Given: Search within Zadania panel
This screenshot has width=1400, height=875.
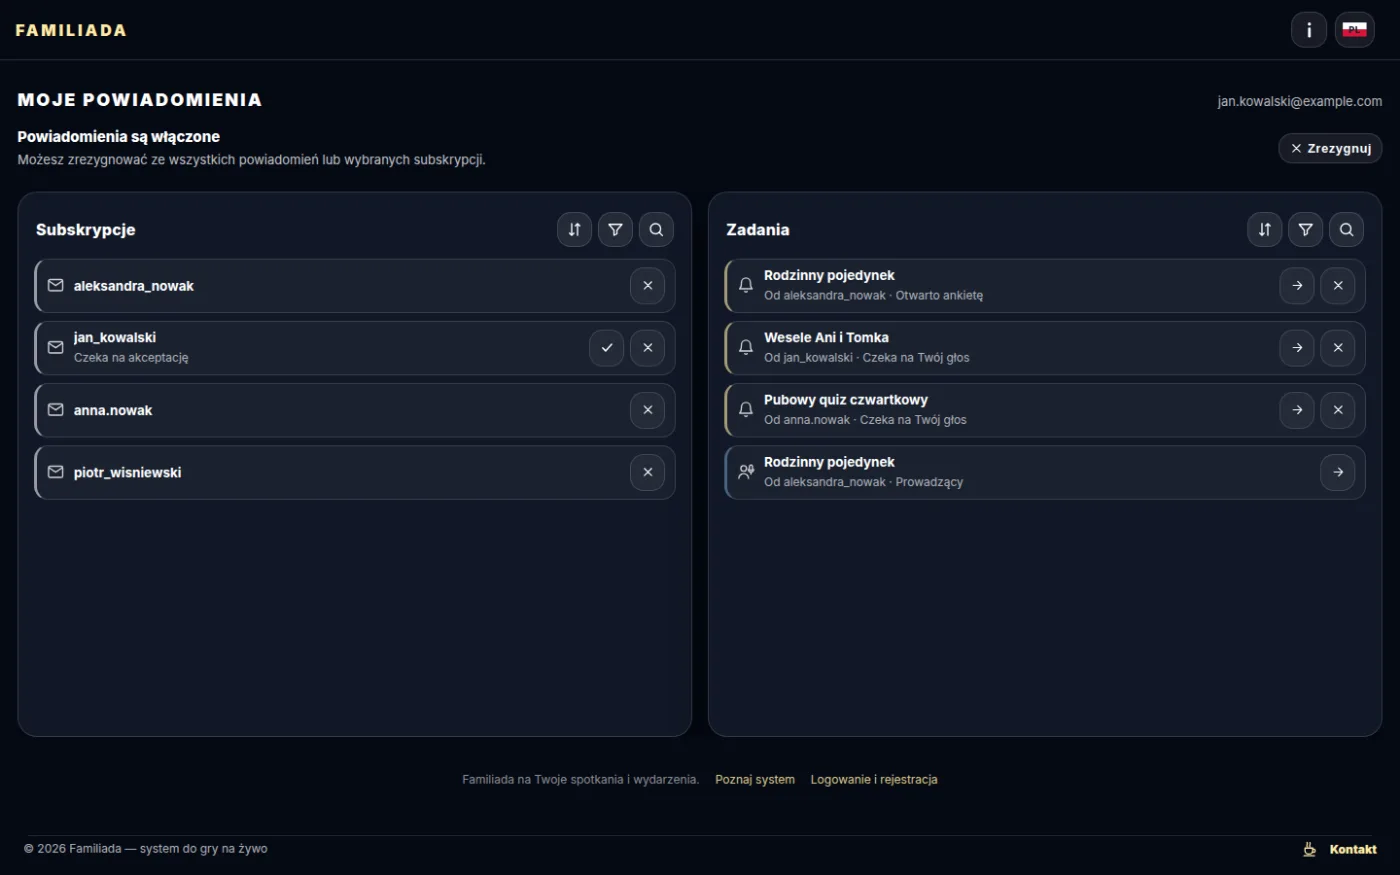Looking at the screenshot, I should [1347, 229].
